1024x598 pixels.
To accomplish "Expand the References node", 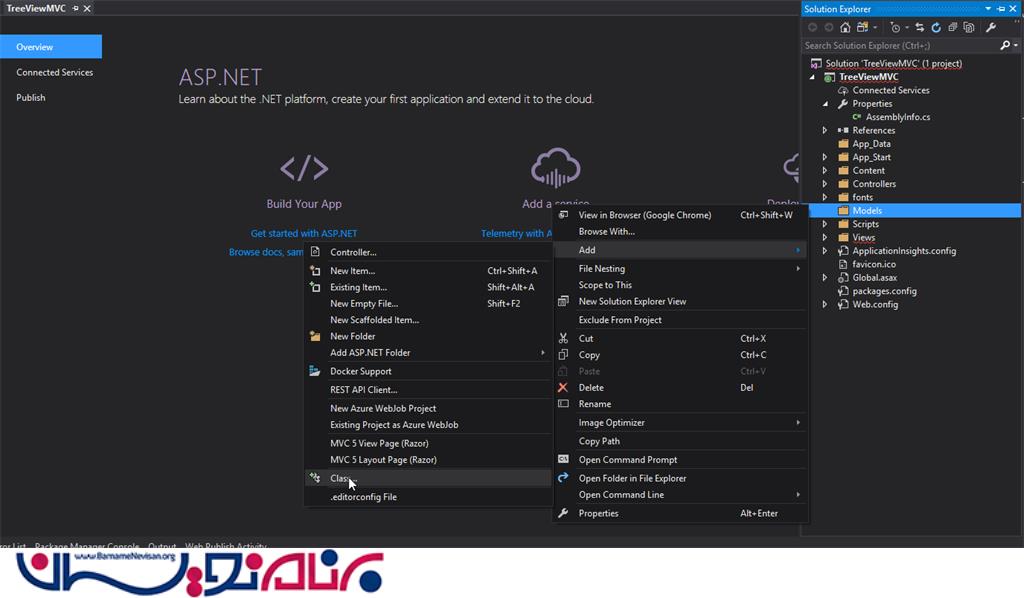I will click(x=825, y=131).
